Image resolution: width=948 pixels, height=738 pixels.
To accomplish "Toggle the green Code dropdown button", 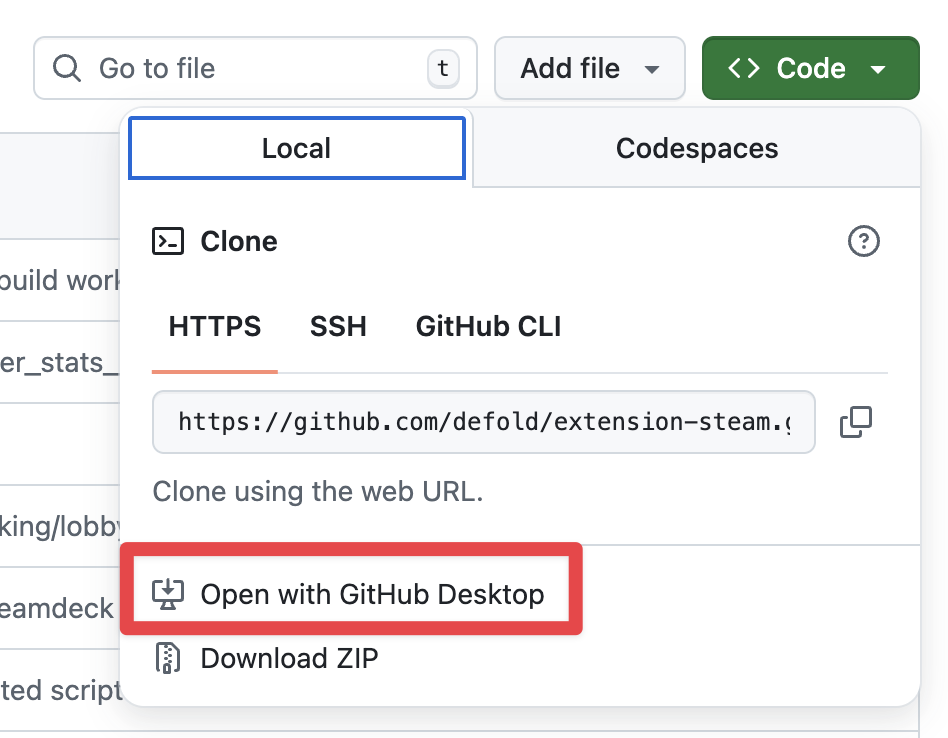I will (x=810, y=69).
